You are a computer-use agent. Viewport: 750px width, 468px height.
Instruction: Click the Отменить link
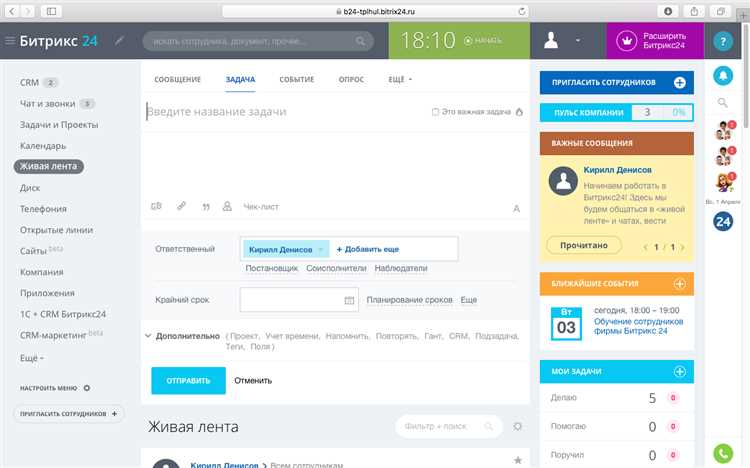click(253, 381)
